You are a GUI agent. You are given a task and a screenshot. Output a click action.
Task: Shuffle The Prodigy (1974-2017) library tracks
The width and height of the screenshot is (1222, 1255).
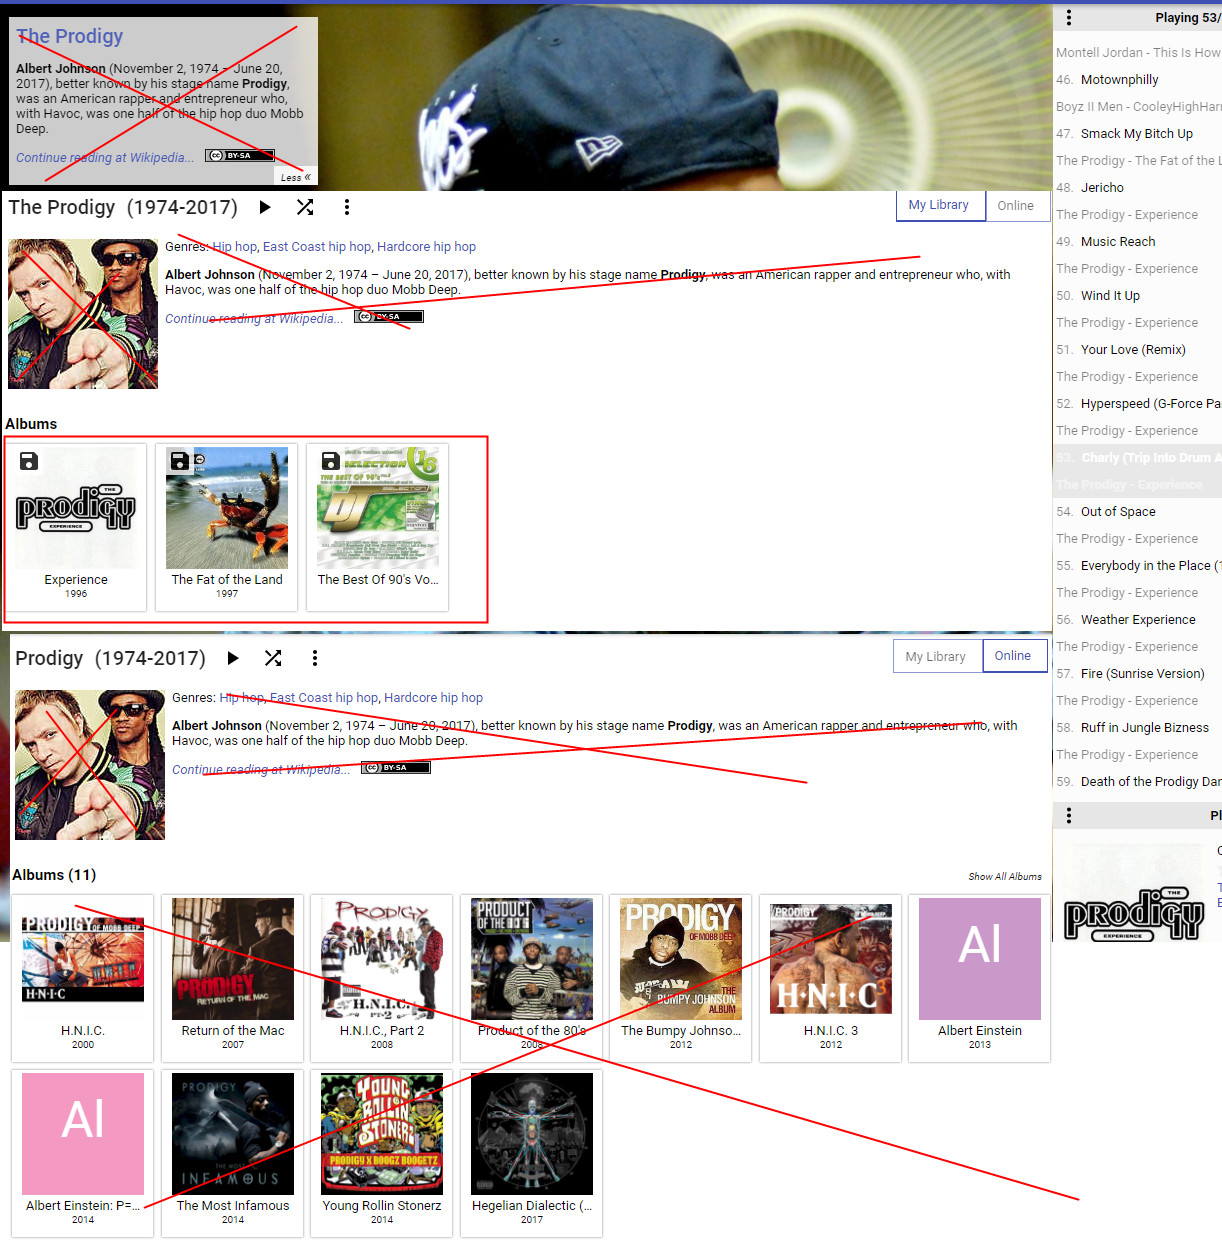coord(305,207)
